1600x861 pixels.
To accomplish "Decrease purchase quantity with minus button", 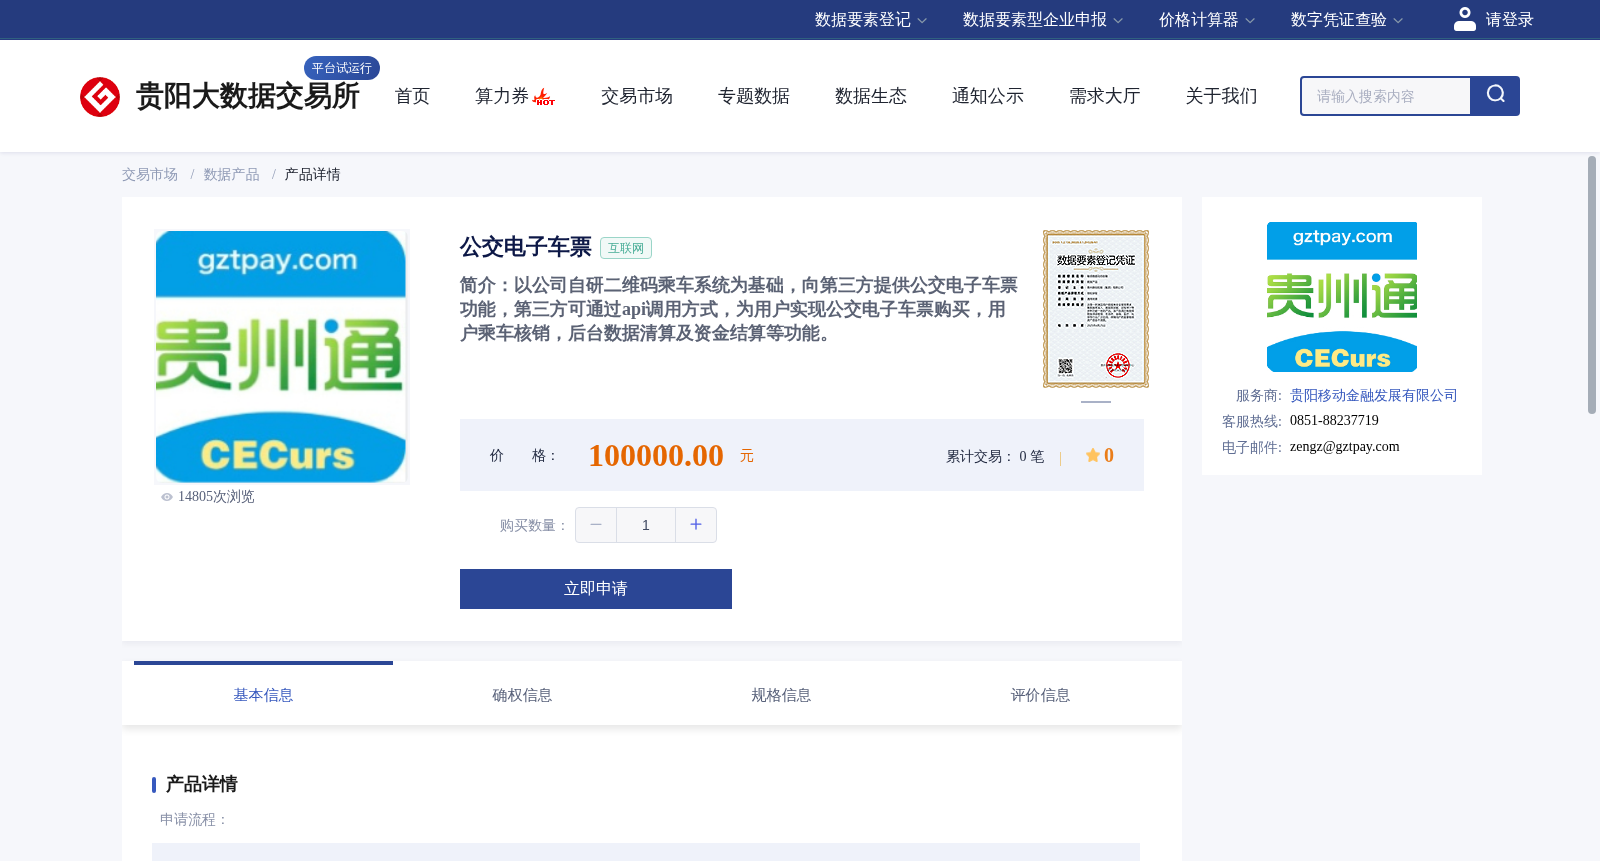I will [x=596, y=525].
